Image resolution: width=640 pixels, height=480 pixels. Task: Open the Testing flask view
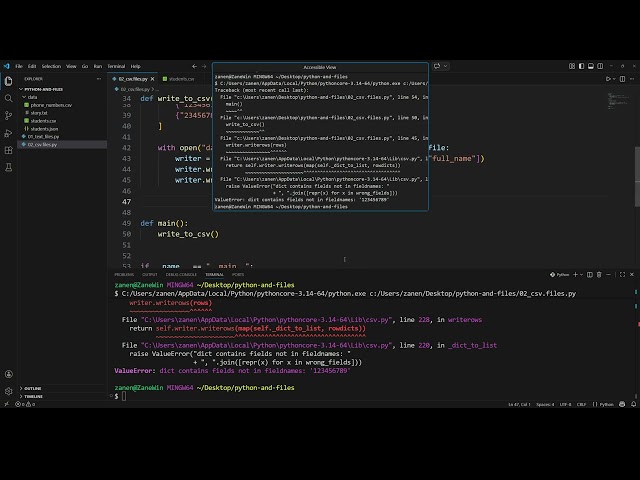pos(8,167)
